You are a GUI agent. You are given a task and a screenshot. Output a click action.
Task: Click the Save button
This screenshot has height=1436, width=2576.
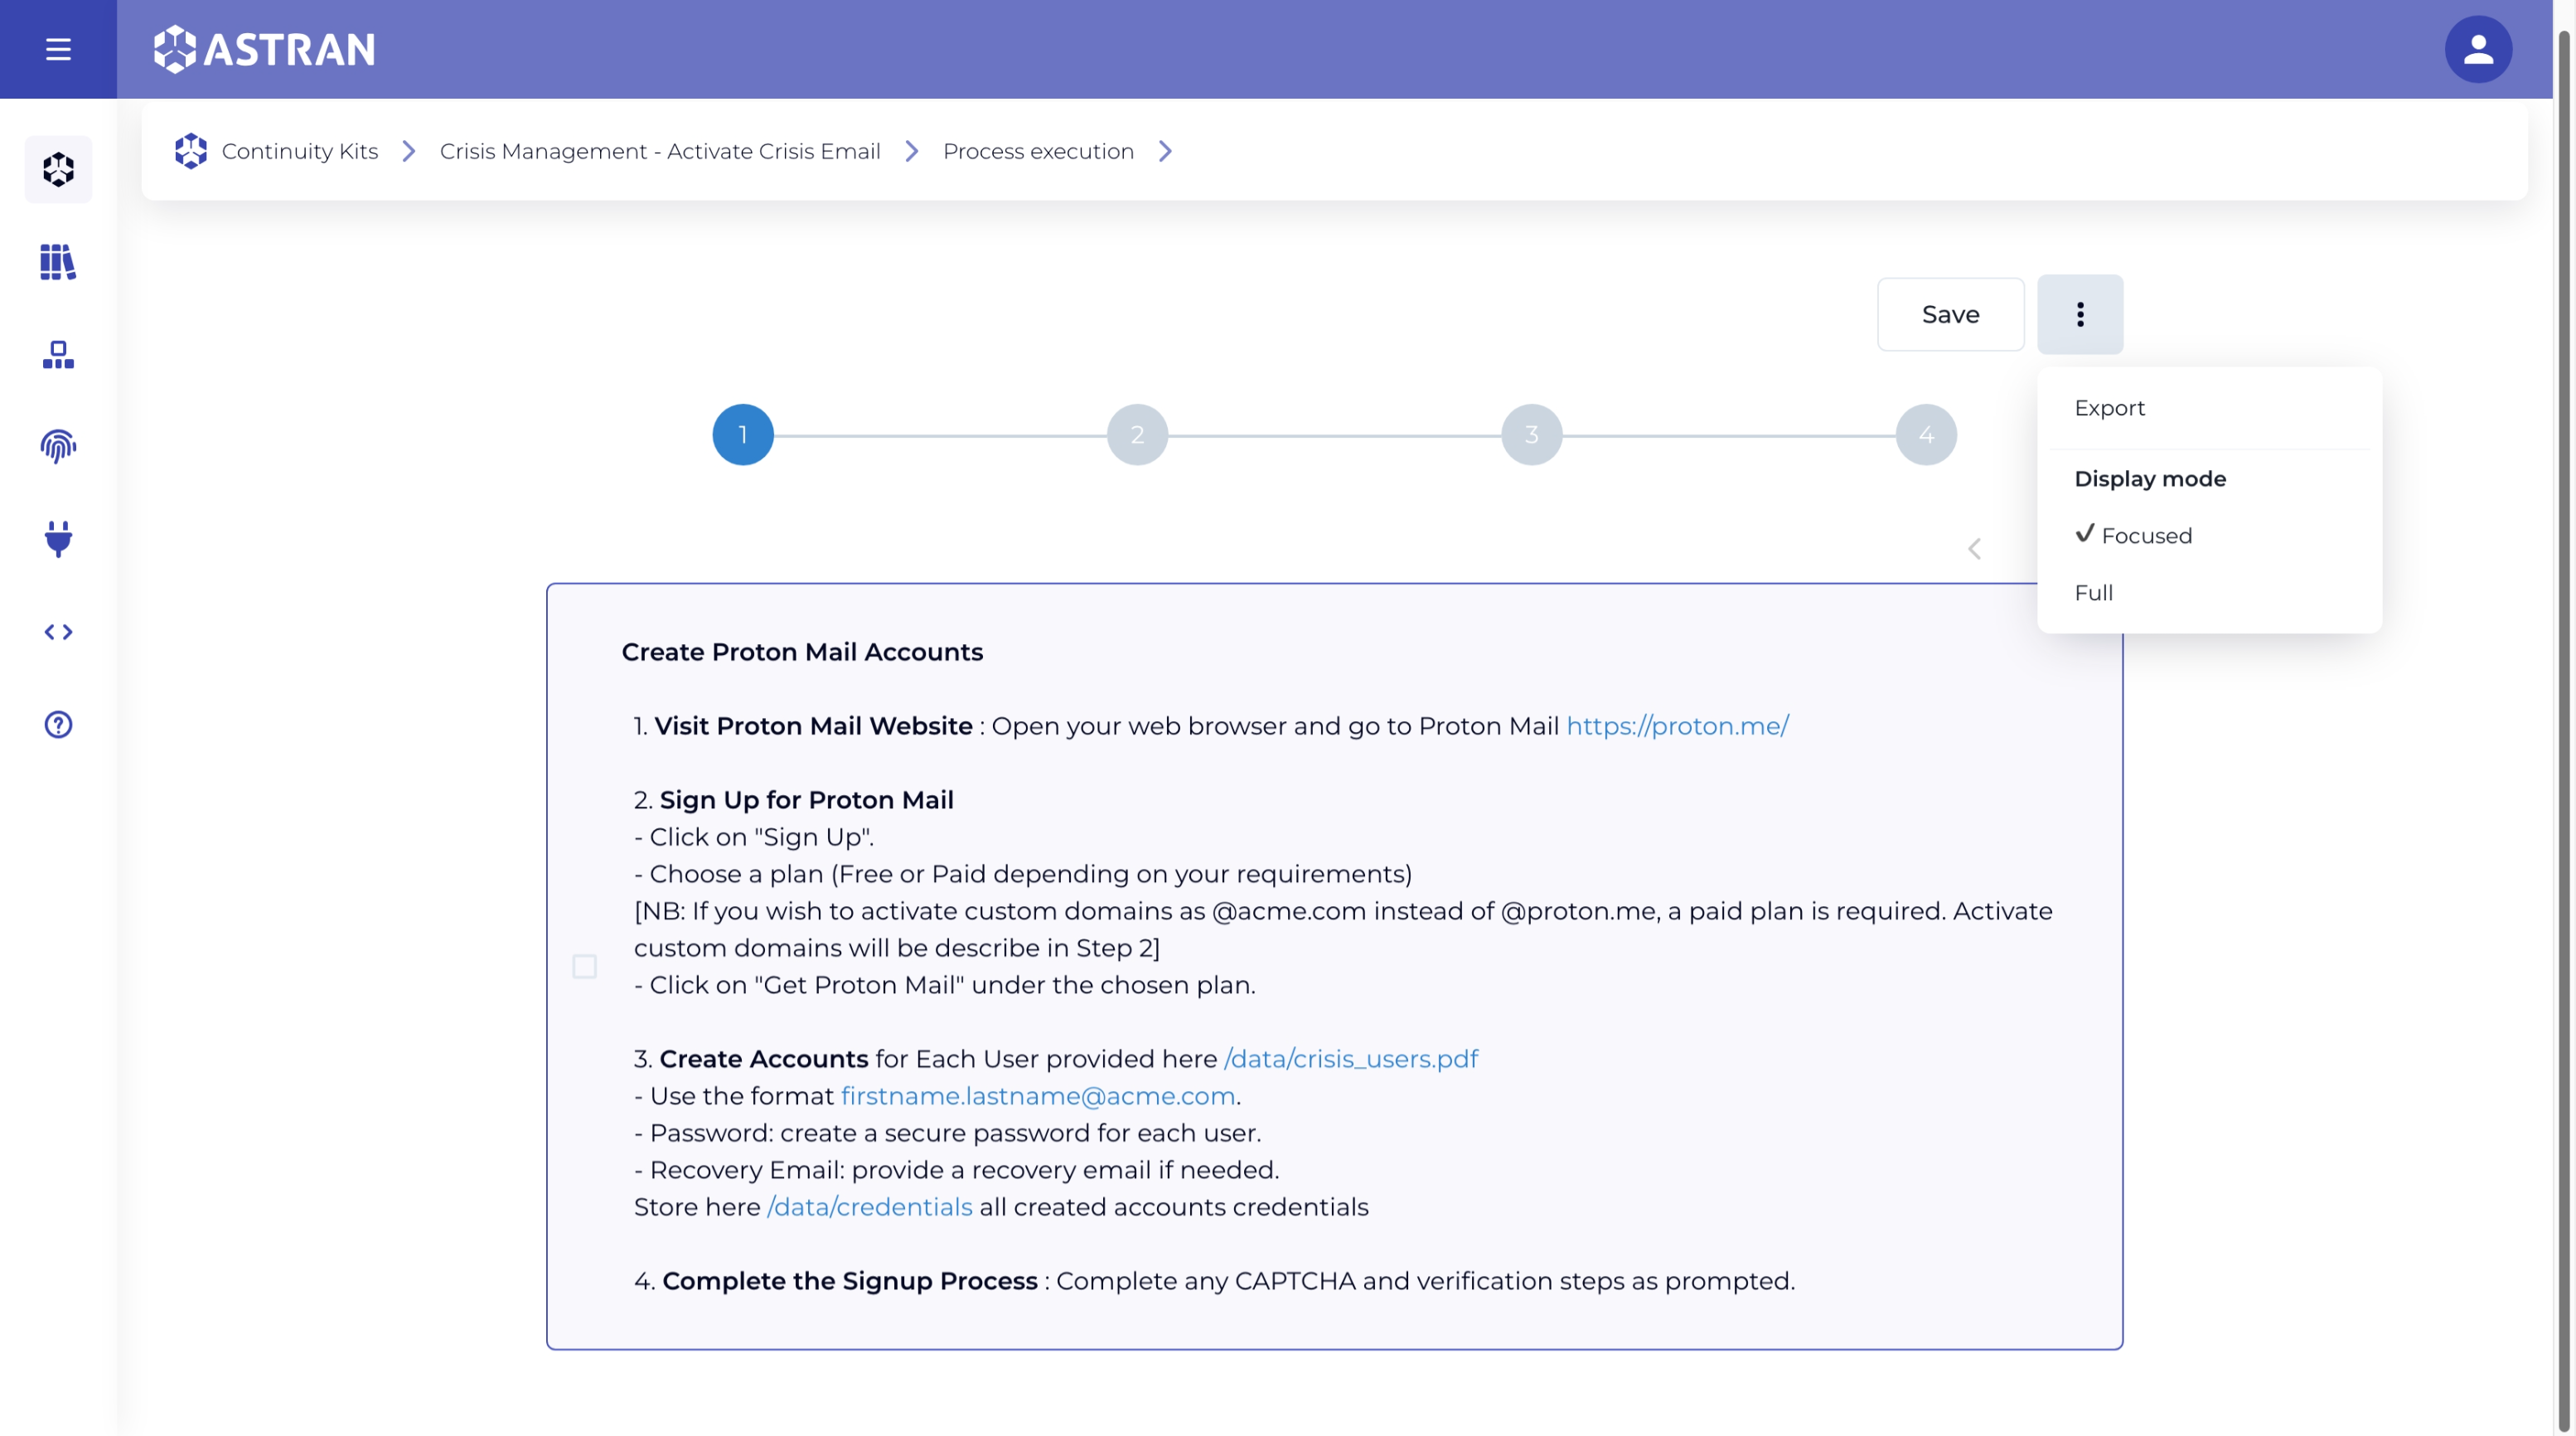pyautogui.click(x=1950, y=314)
